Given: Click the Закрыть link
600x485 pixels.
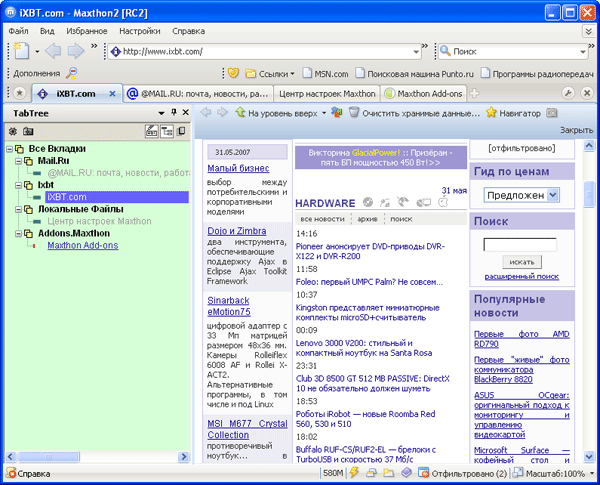Looking at the screenshot, I should click(x=576, y=130).
